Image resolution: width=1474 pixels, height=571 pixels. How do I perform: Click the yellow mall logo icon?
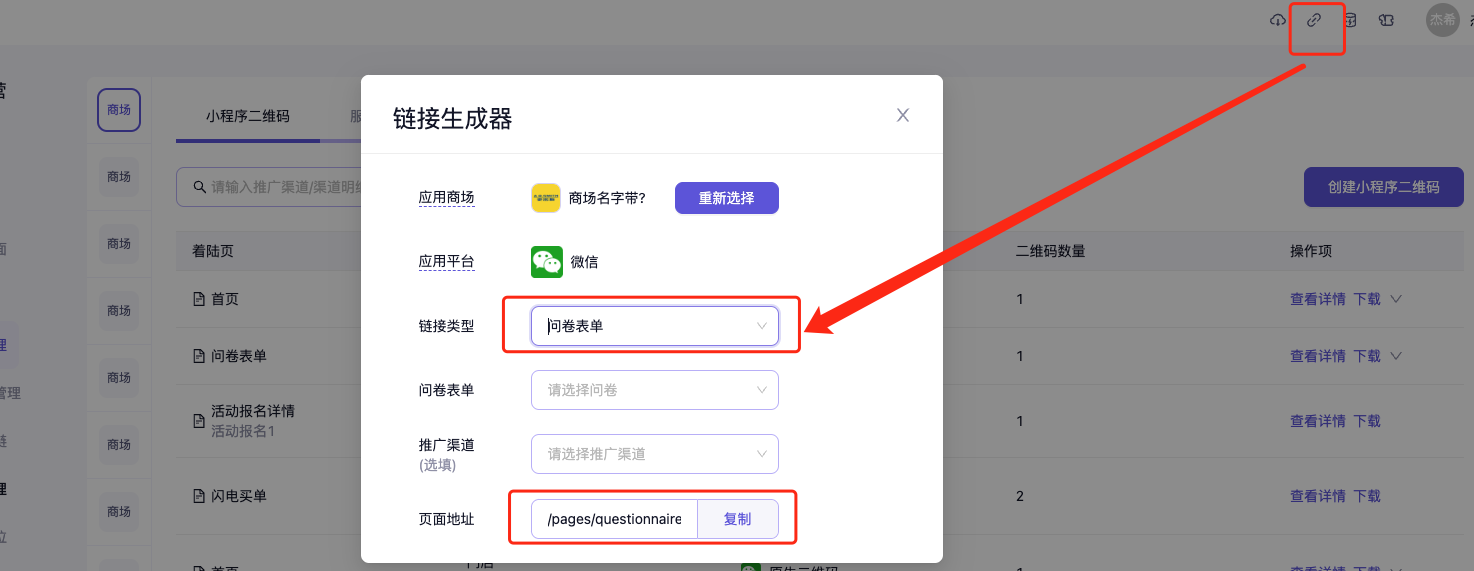point(545,198)
